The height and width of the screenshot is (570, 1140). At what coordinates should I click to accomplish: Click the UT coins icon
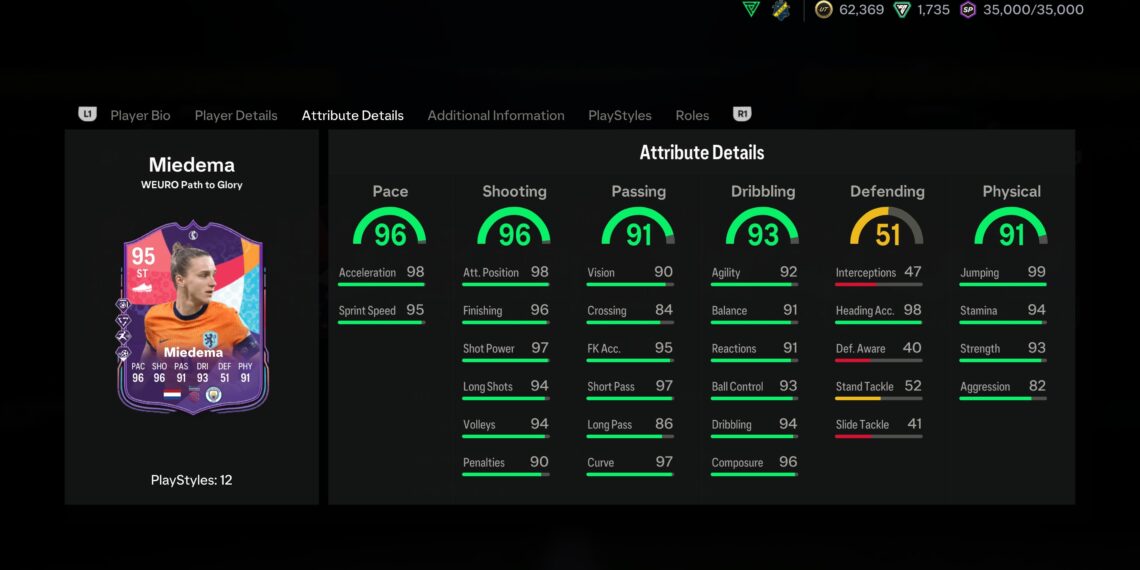(x=824, y=10)
